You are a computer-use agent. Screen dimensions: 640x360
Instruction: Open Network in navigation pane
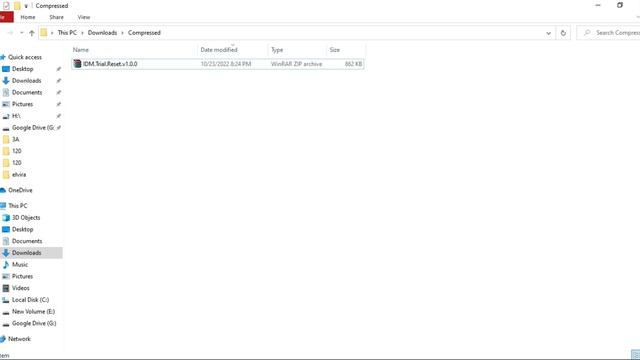[x=19, y=339]
